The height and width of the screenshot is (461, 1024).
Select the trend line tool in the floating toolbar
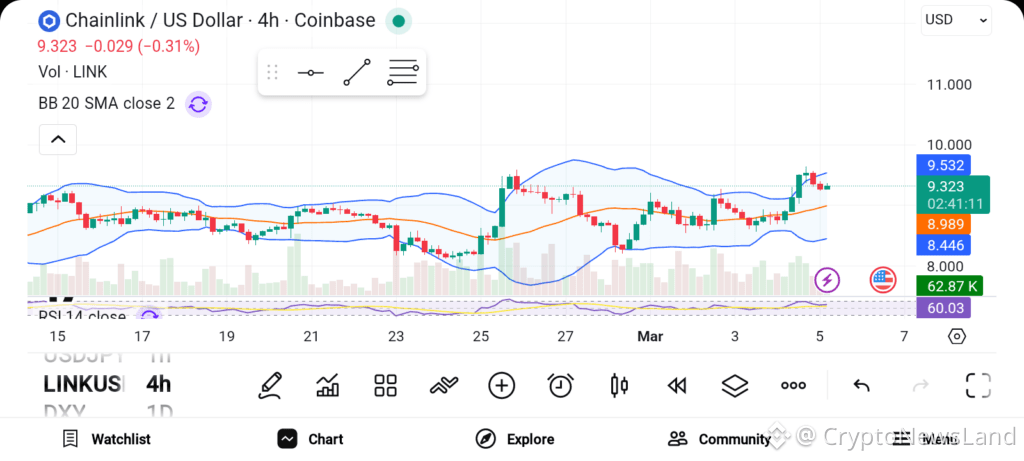[x=357, y=72]
